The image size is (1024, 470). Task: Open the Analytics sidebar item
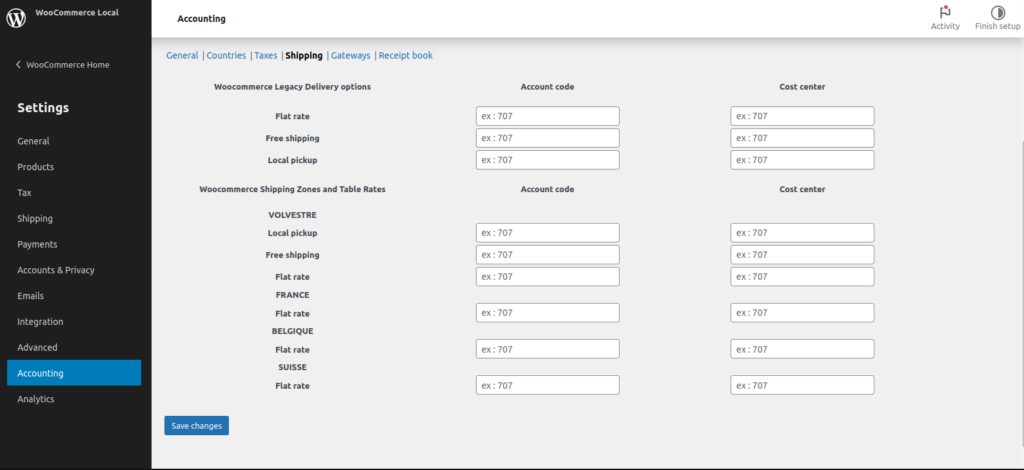36,399
